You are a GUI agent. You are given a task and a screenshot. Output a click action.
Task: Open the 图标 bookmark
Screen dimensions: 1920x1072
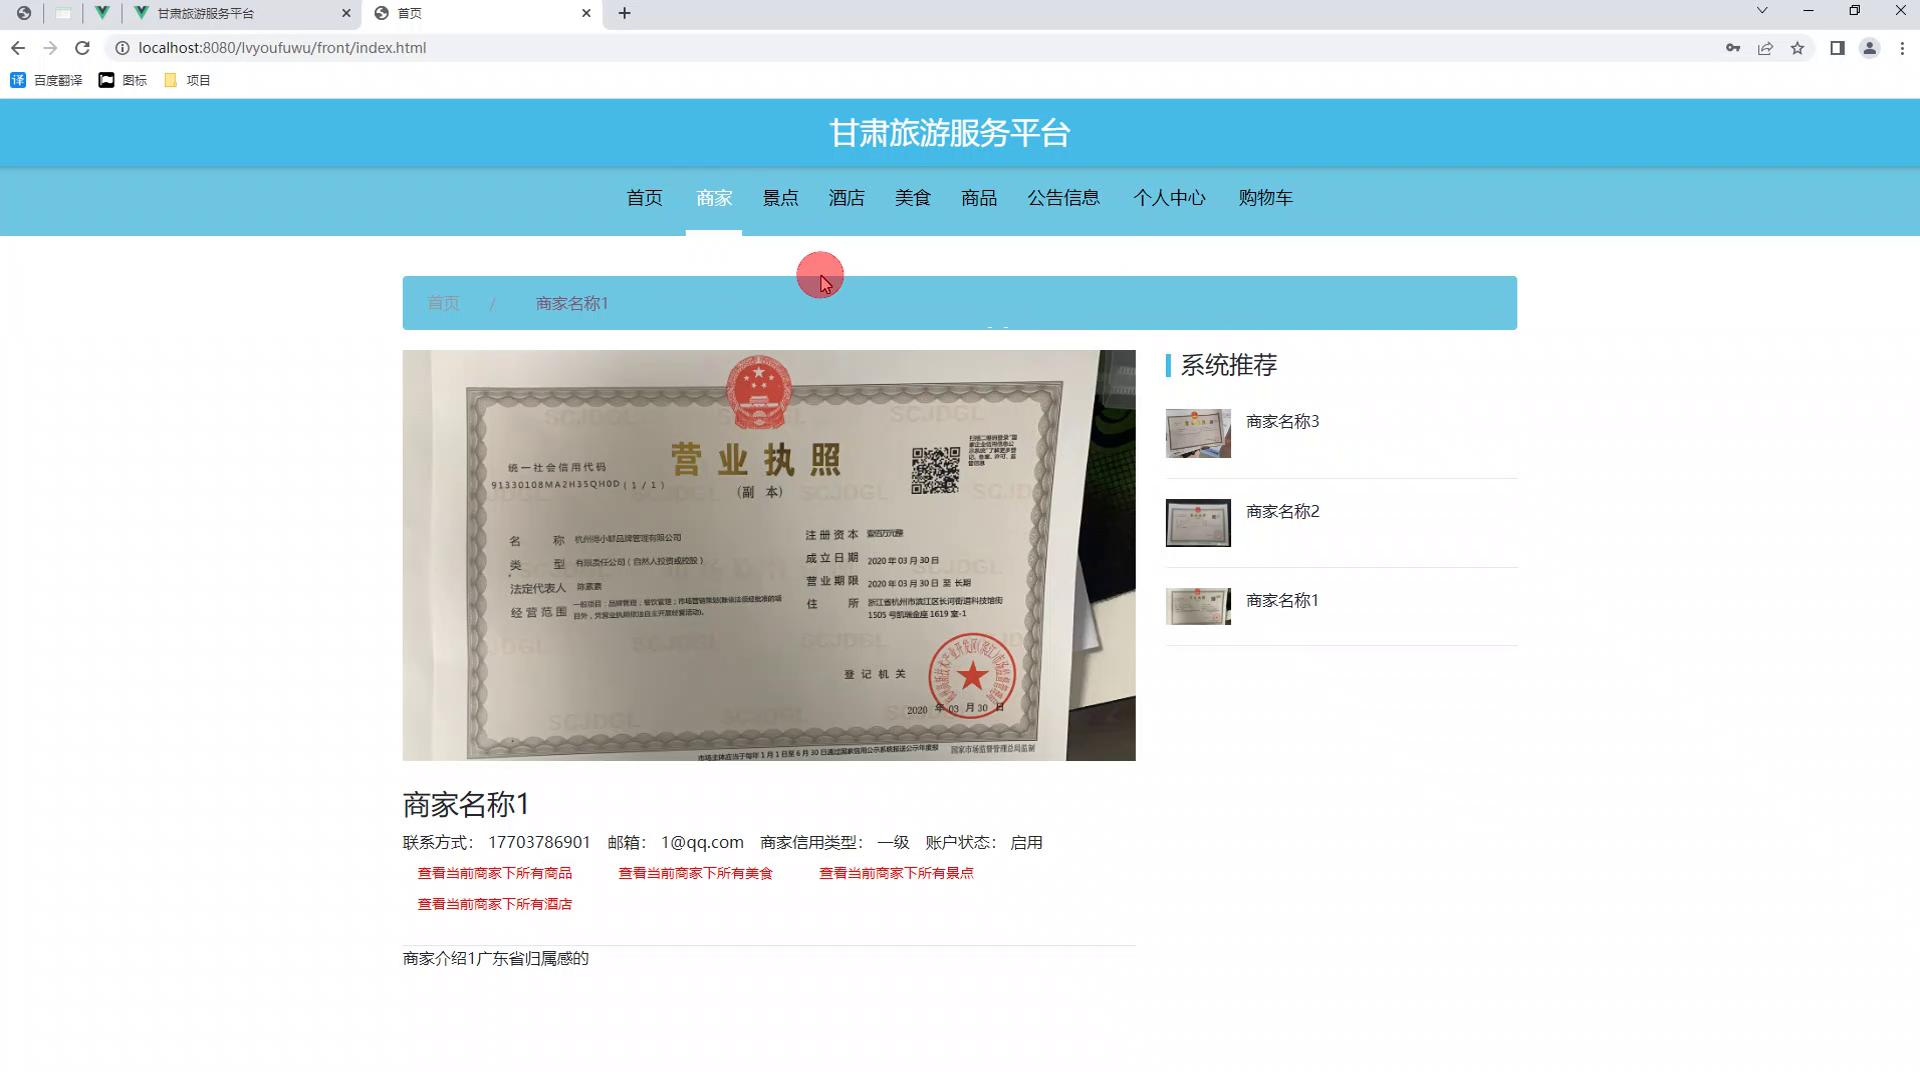coord(122,80)
